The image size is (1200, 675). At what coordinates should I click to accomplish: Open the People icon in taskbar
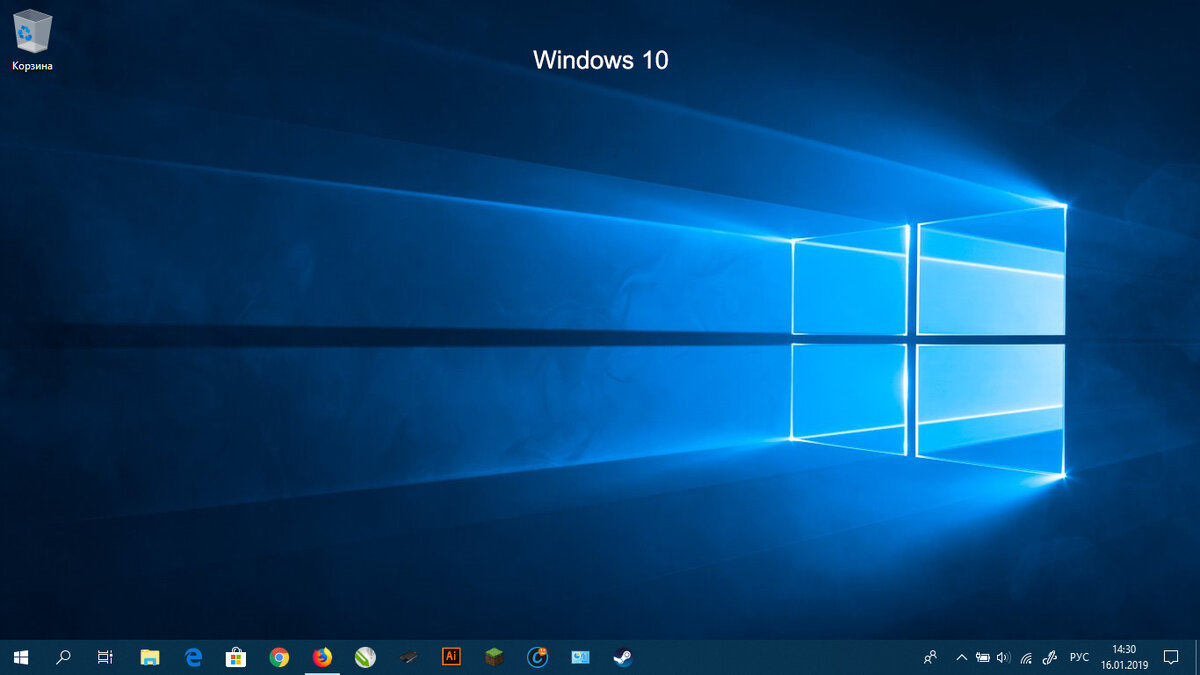pyautogui.click(x=931, y=657)
